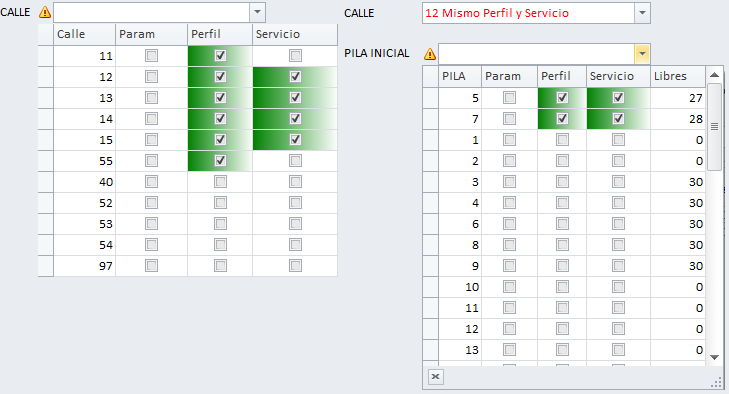Select the PILA cell '10'
The height and width of the screenshot is (394, 729).
(x=460, y=287)
